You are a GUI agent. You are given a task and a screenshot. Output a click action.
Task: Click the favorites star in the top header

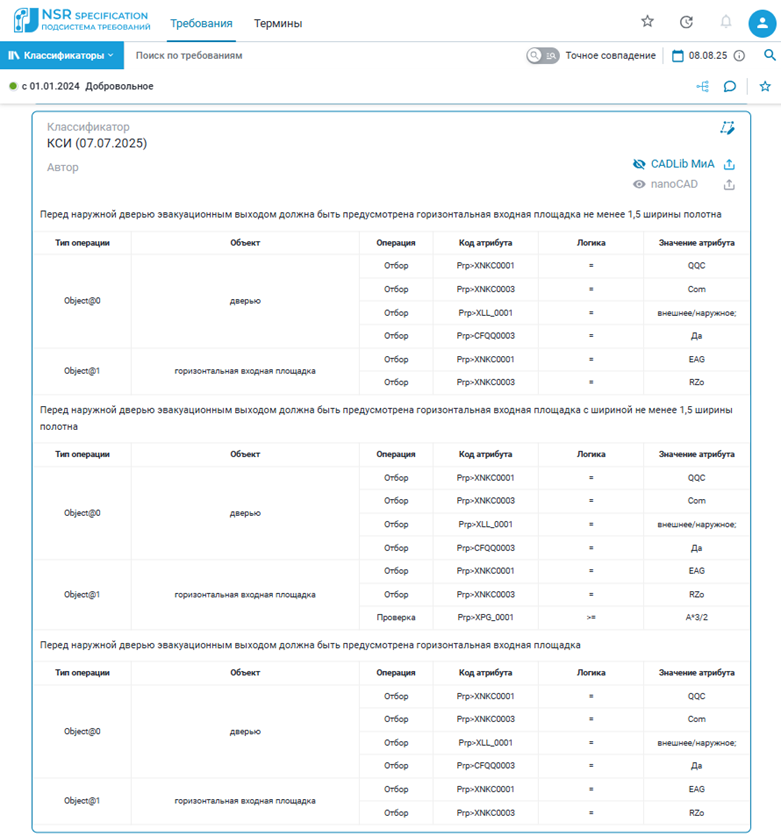tap(647, 22)
